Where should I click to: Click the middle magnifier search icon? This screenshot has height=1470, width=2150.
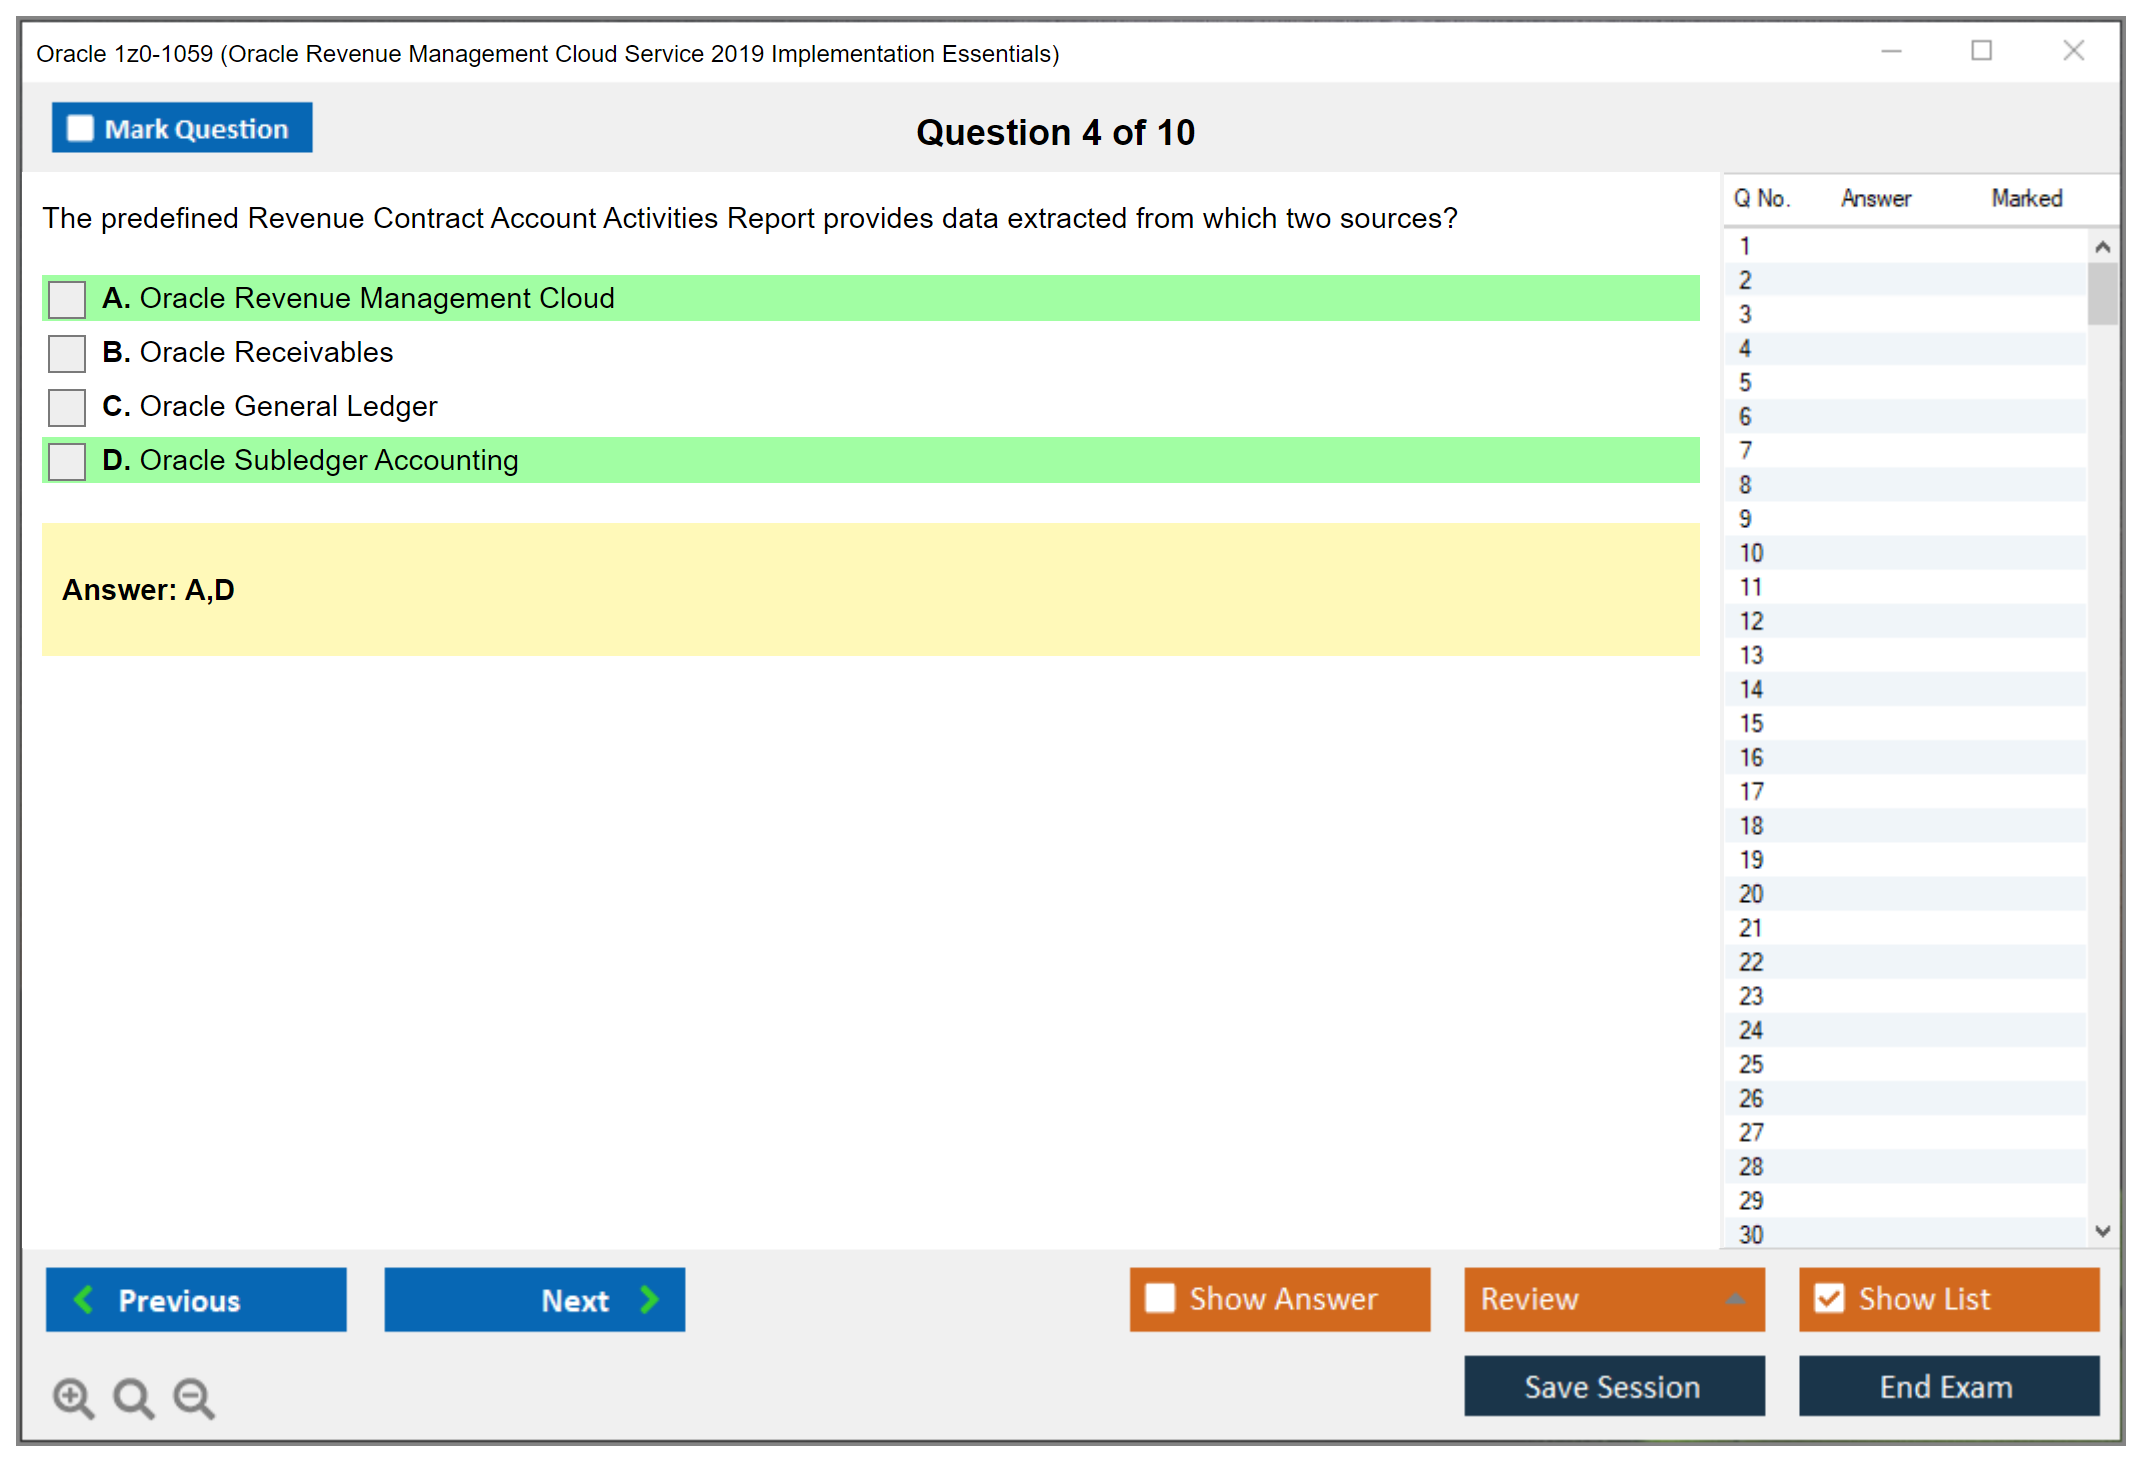133,1397
